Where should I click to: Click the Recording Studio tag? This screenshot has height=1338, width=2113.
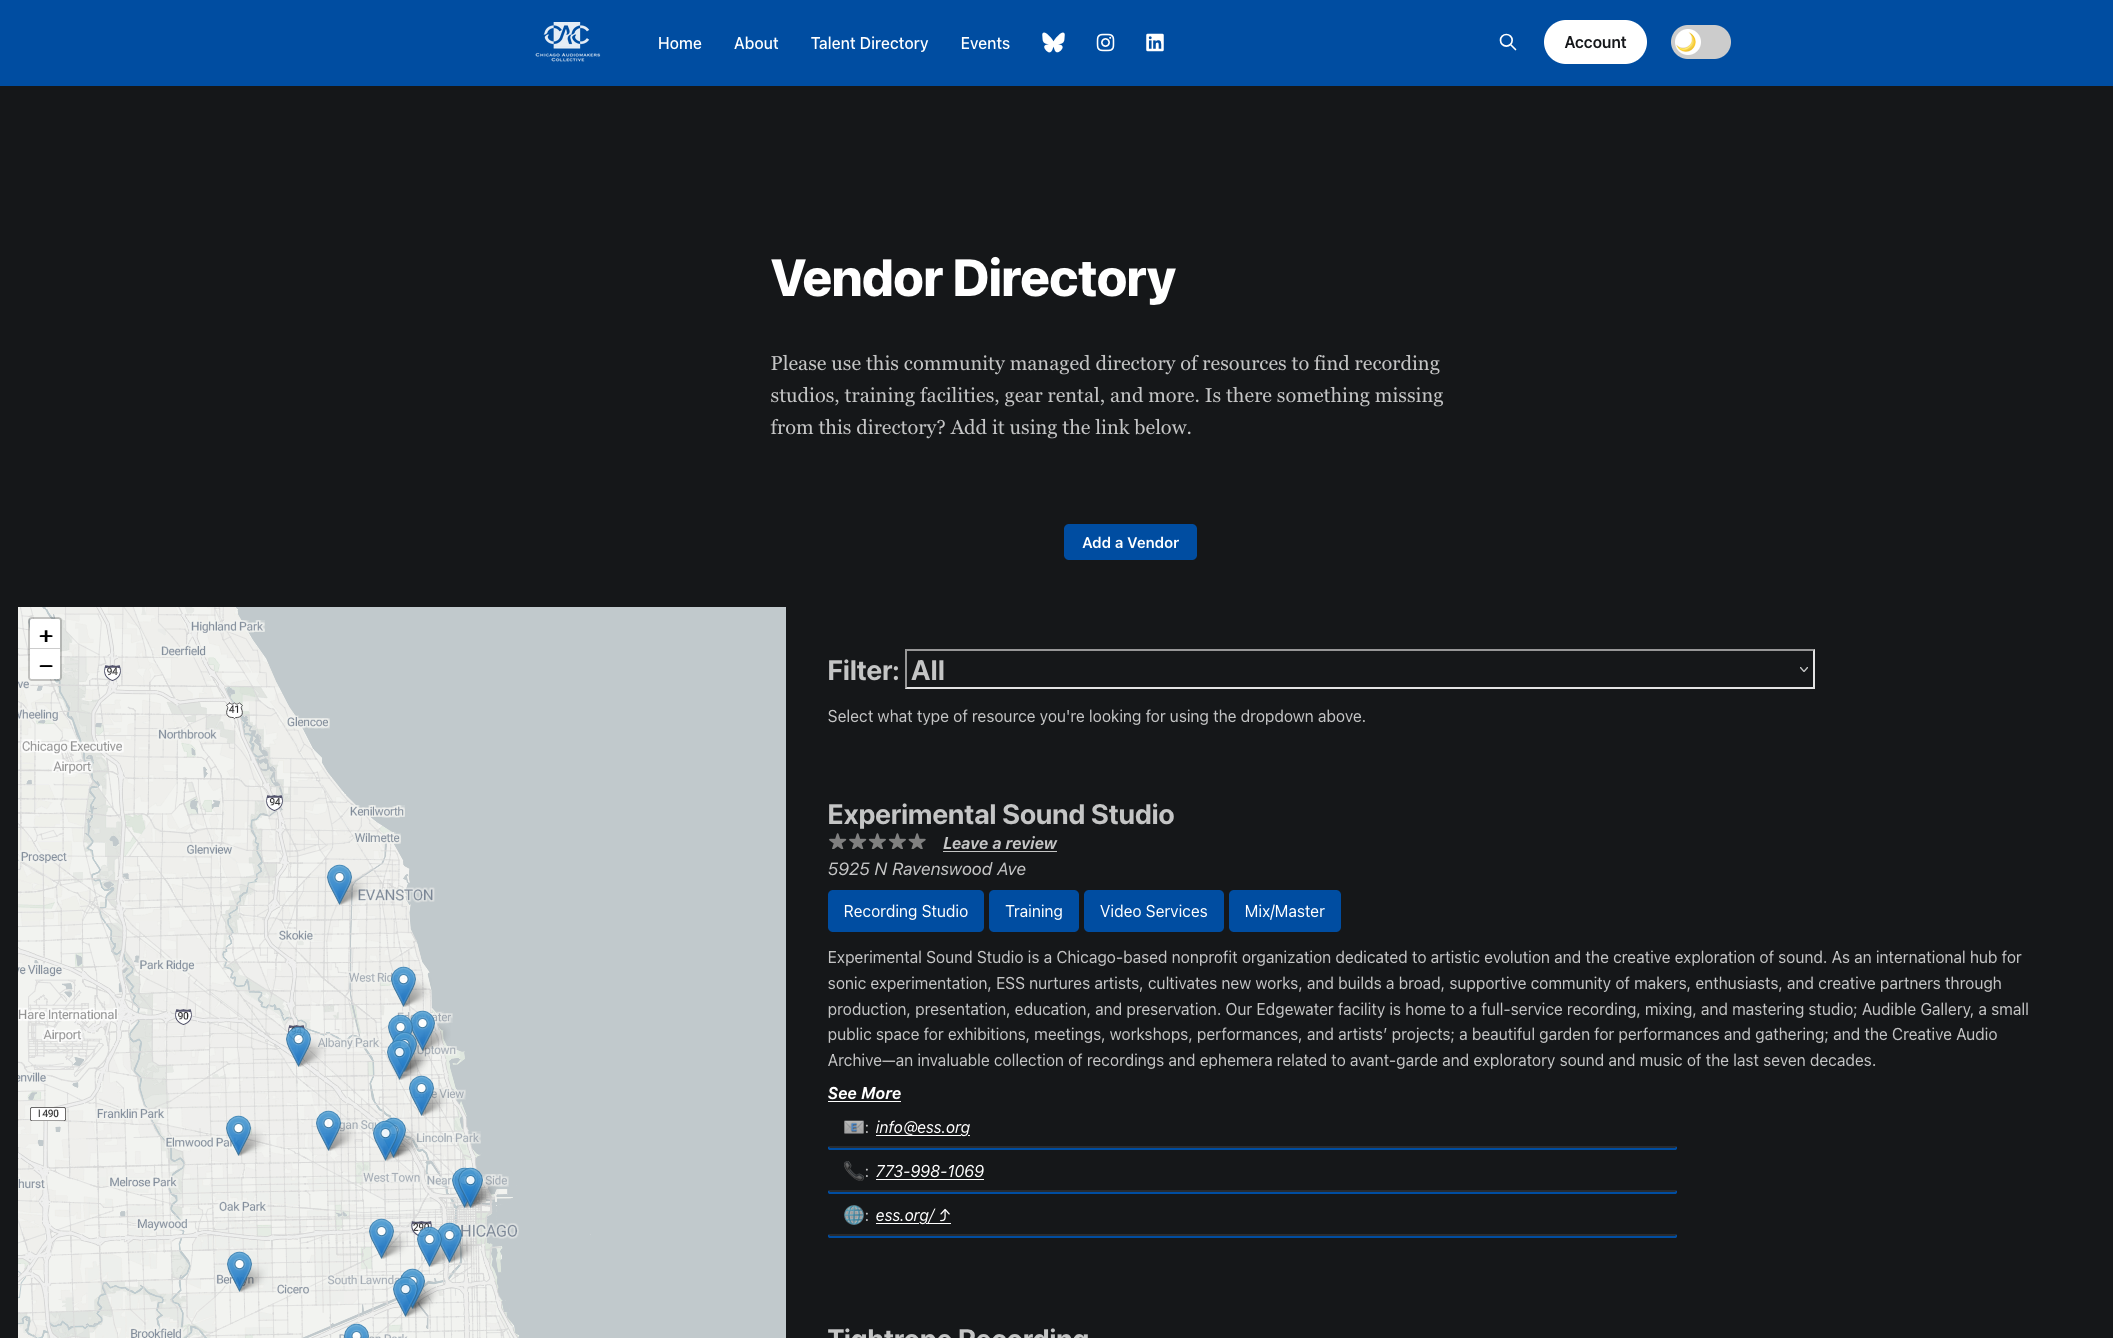(905, 911)
